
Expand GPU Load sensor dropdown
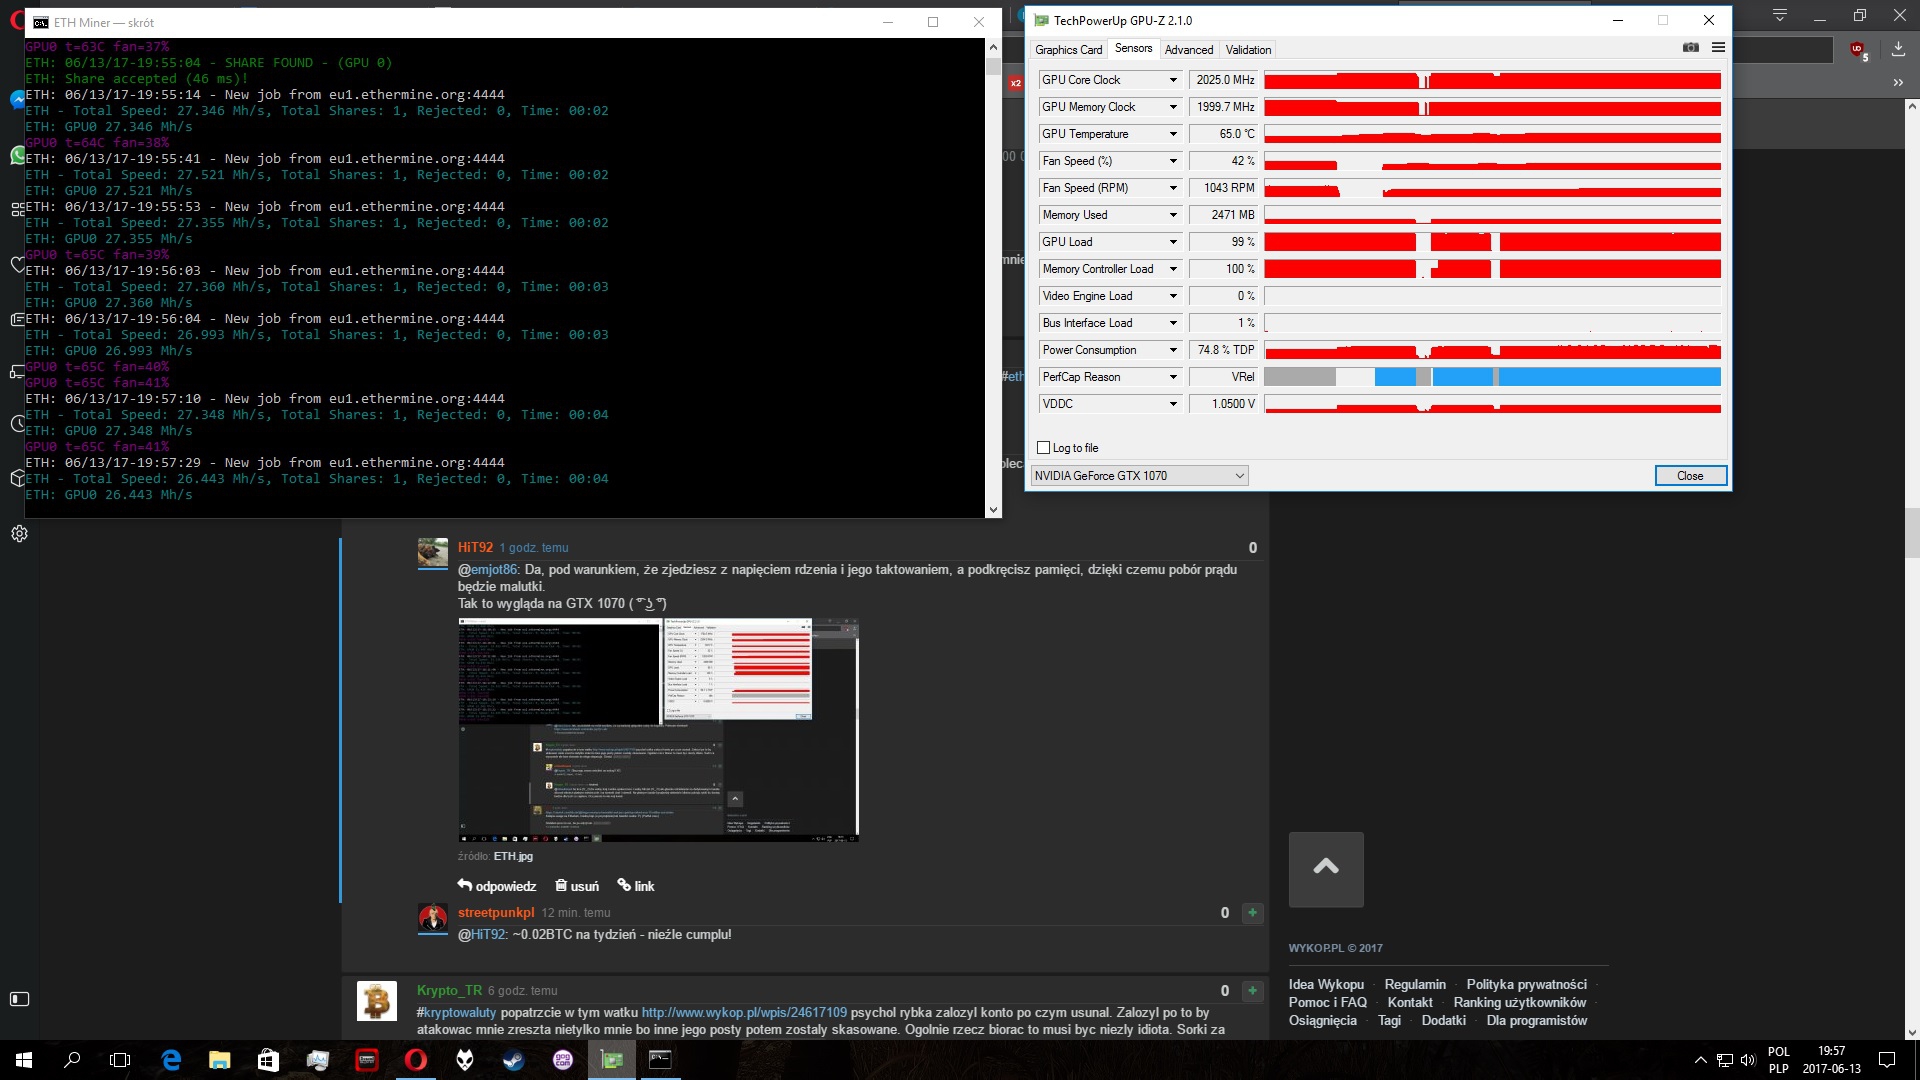tap(1173, 242)
